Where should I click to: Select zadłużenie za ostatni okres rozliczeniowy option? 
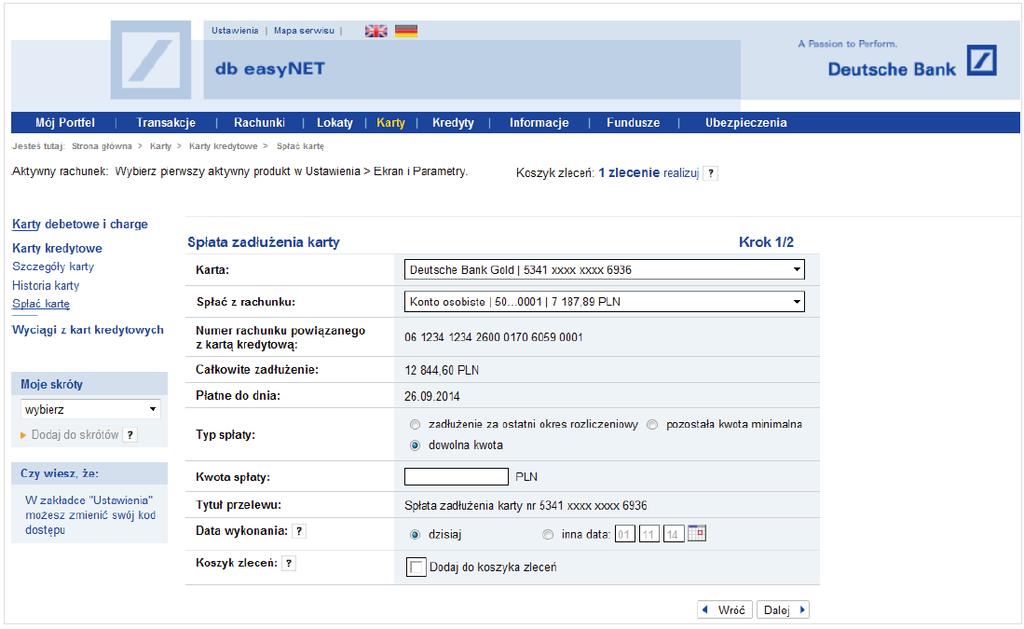click(x=415, y=425)
